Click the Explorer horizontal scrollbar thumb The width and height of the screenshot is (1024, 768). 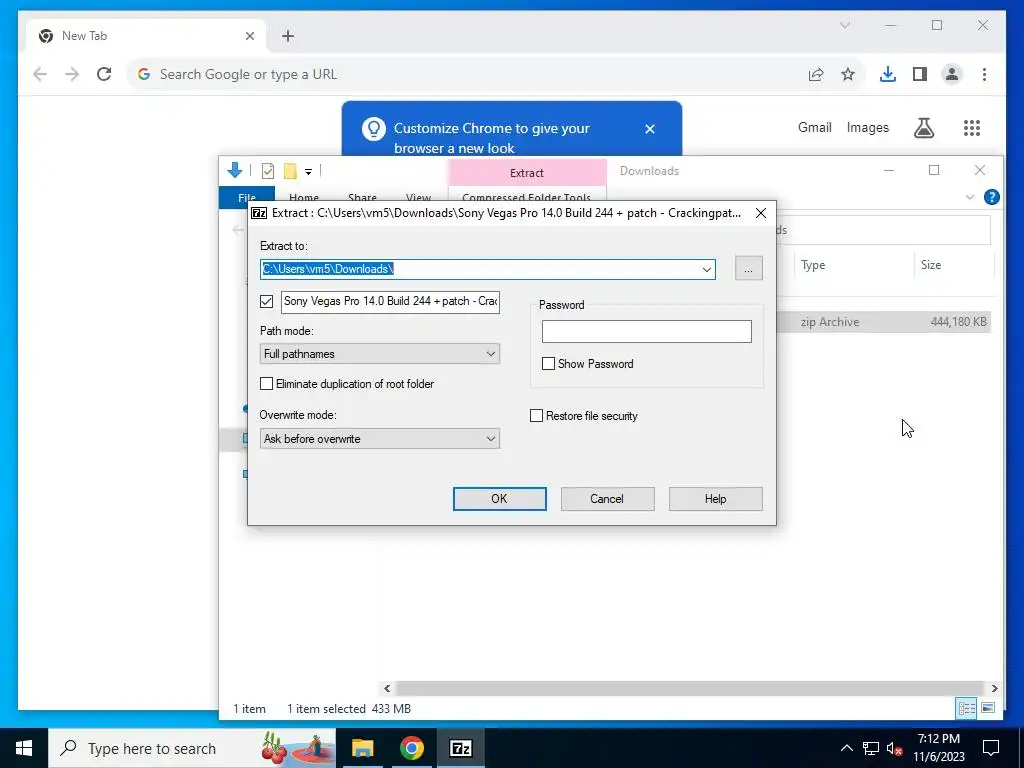[x=689, y=688]
